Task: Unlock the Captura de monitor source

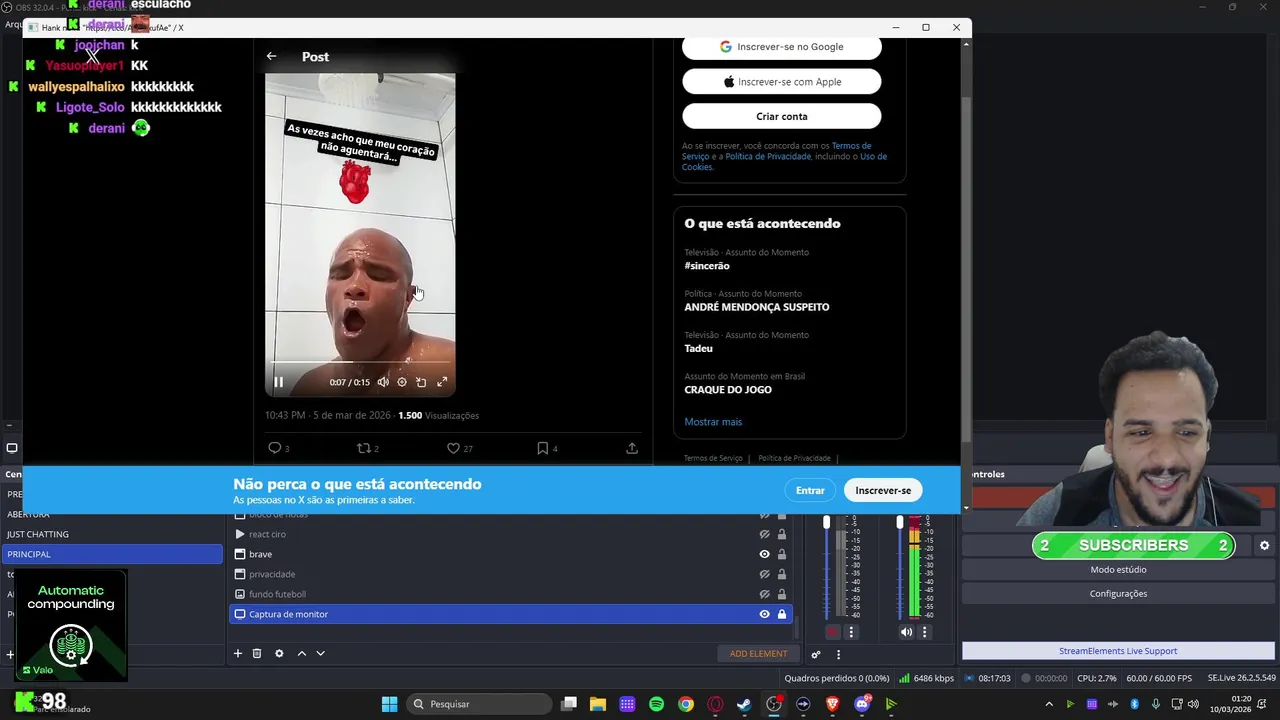Action: pyautogui.click(x=782, y=614)
